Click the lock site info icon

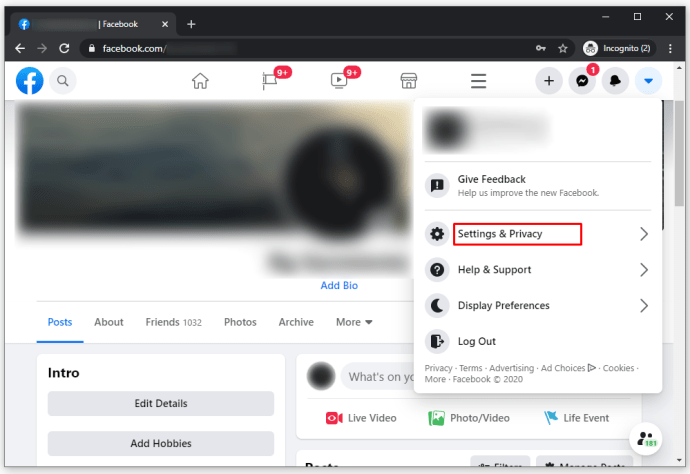click(92, 48)
